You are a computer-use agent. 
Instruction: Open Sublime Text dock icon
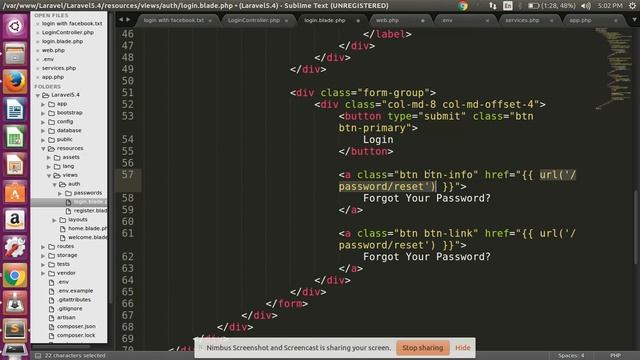coord(15,330)
